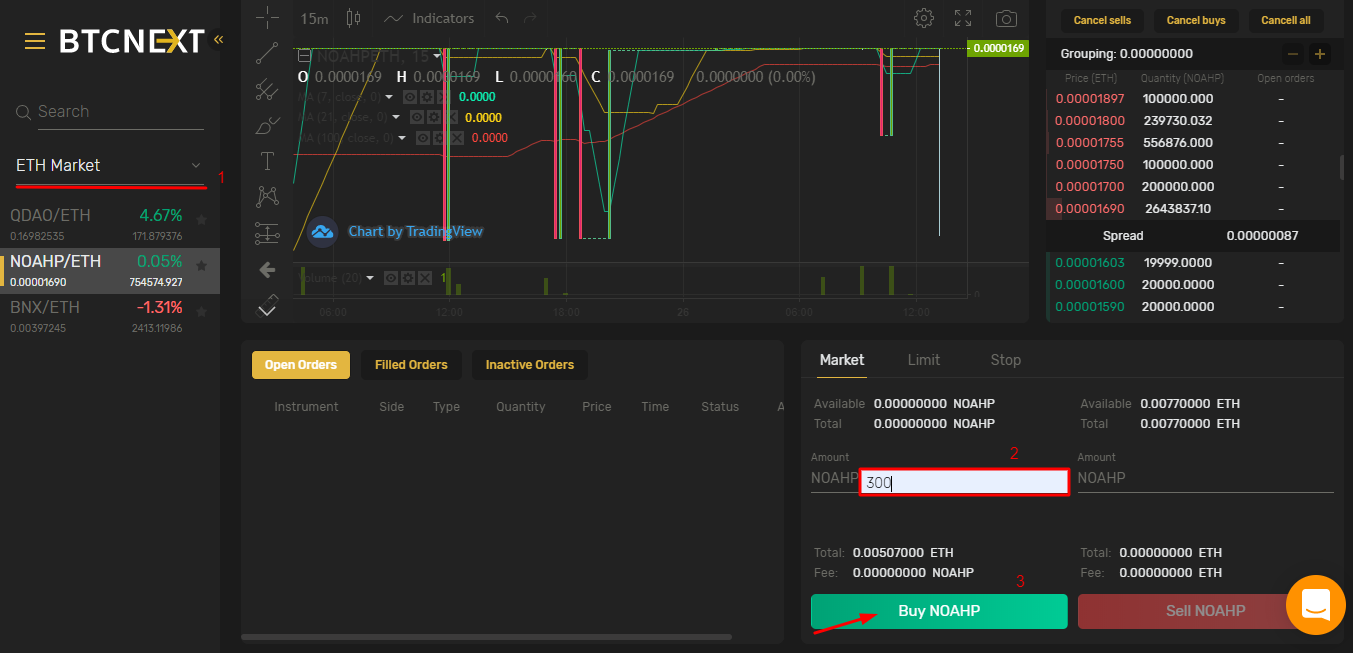
Task: Click the buy Amount field containing 300
Action: (x=964, y=482)
